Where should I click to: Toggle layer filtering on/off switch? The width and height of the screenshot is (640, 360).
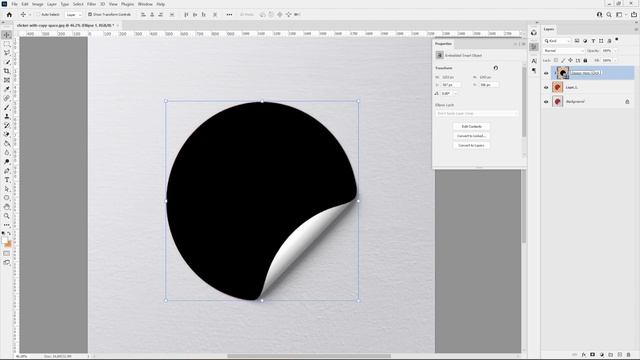[x=617, y=40]
